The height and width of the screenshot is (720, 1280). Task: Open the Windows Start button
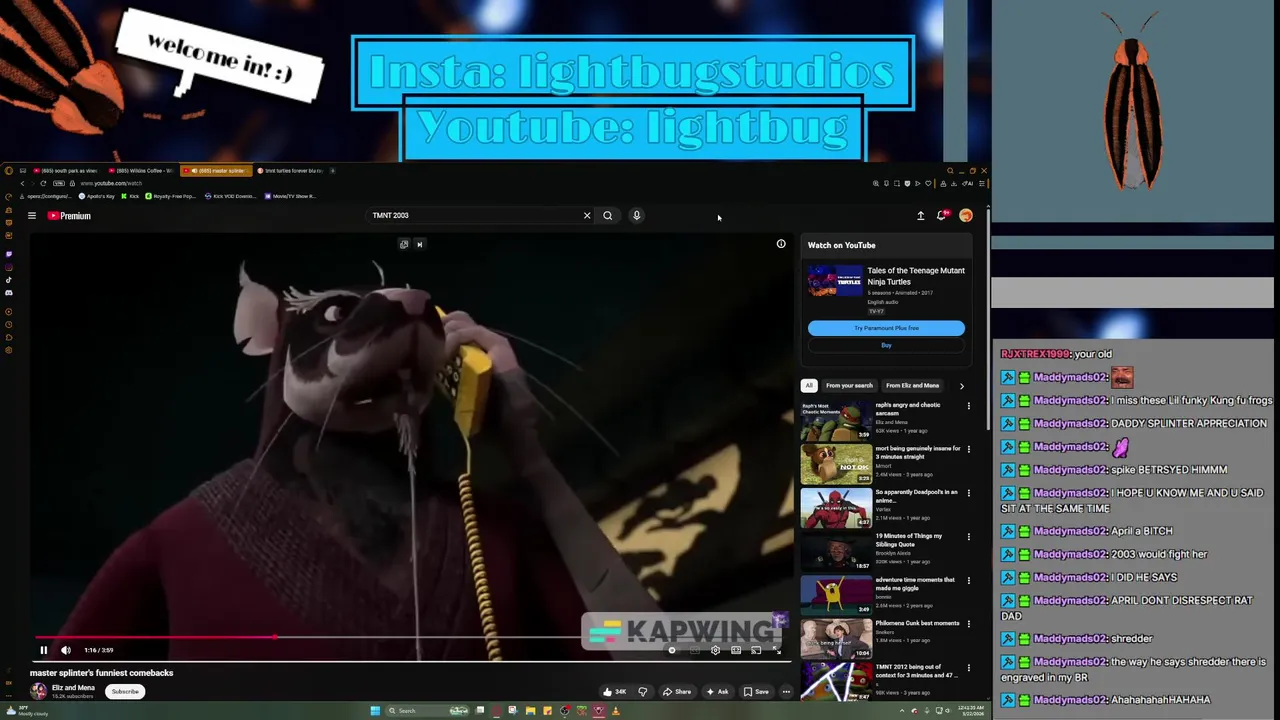(375, 711)
